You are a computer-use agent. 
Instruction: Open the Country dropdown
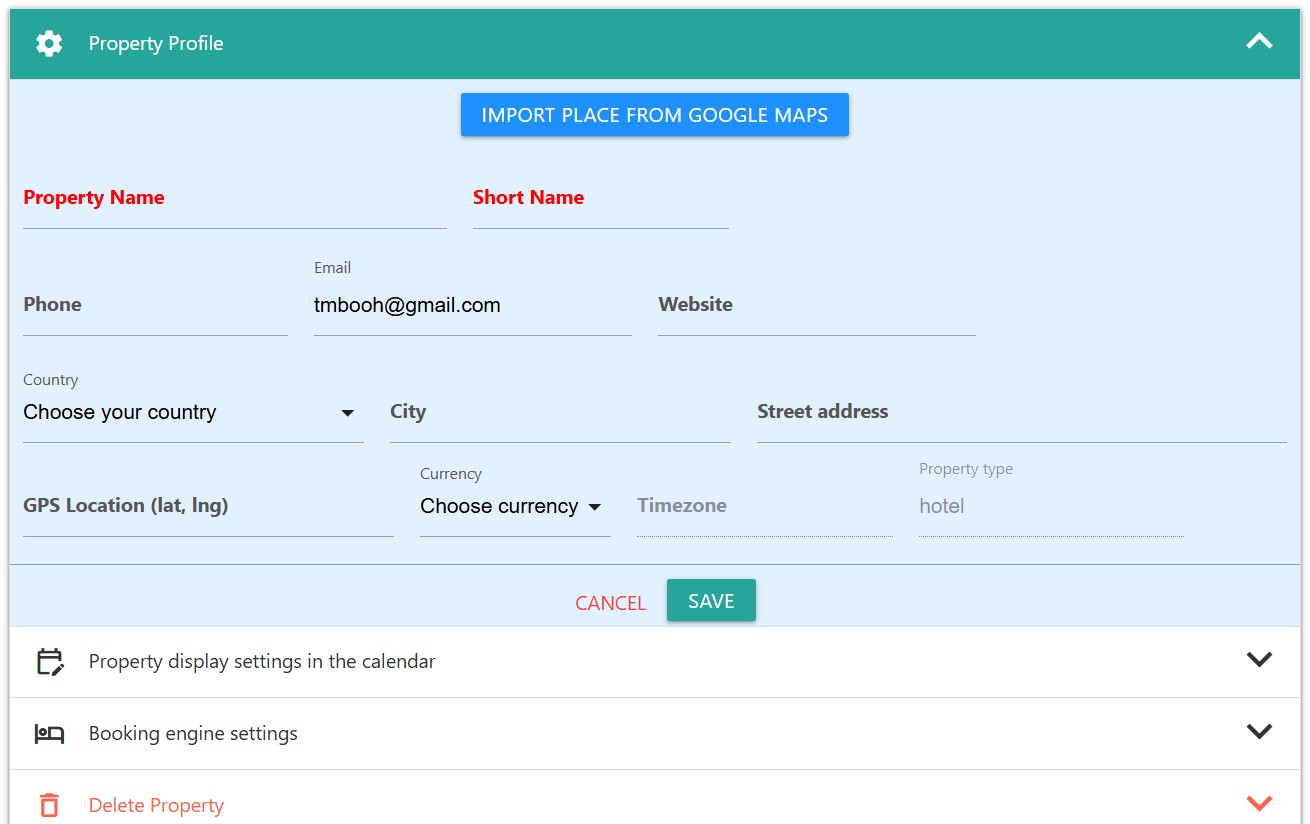(x=192, y=413)
